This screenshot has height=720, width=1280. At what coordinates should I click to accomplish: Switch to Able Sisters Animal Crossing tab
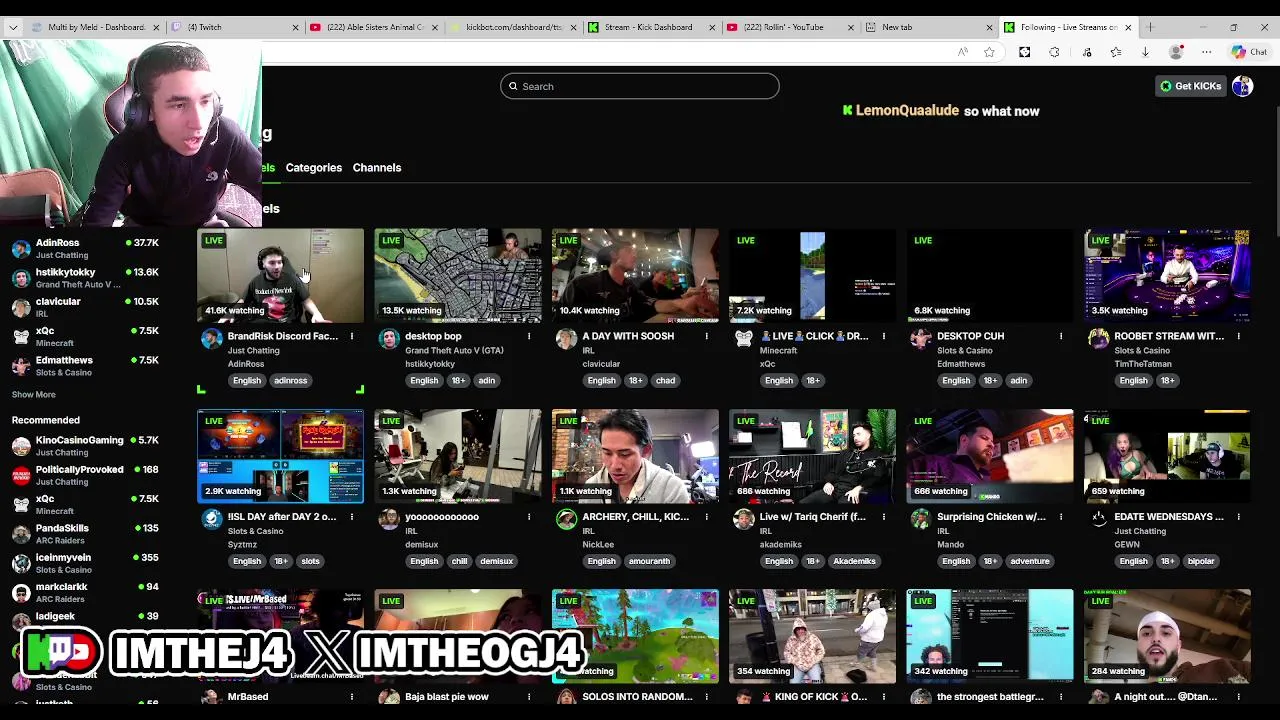372,27
